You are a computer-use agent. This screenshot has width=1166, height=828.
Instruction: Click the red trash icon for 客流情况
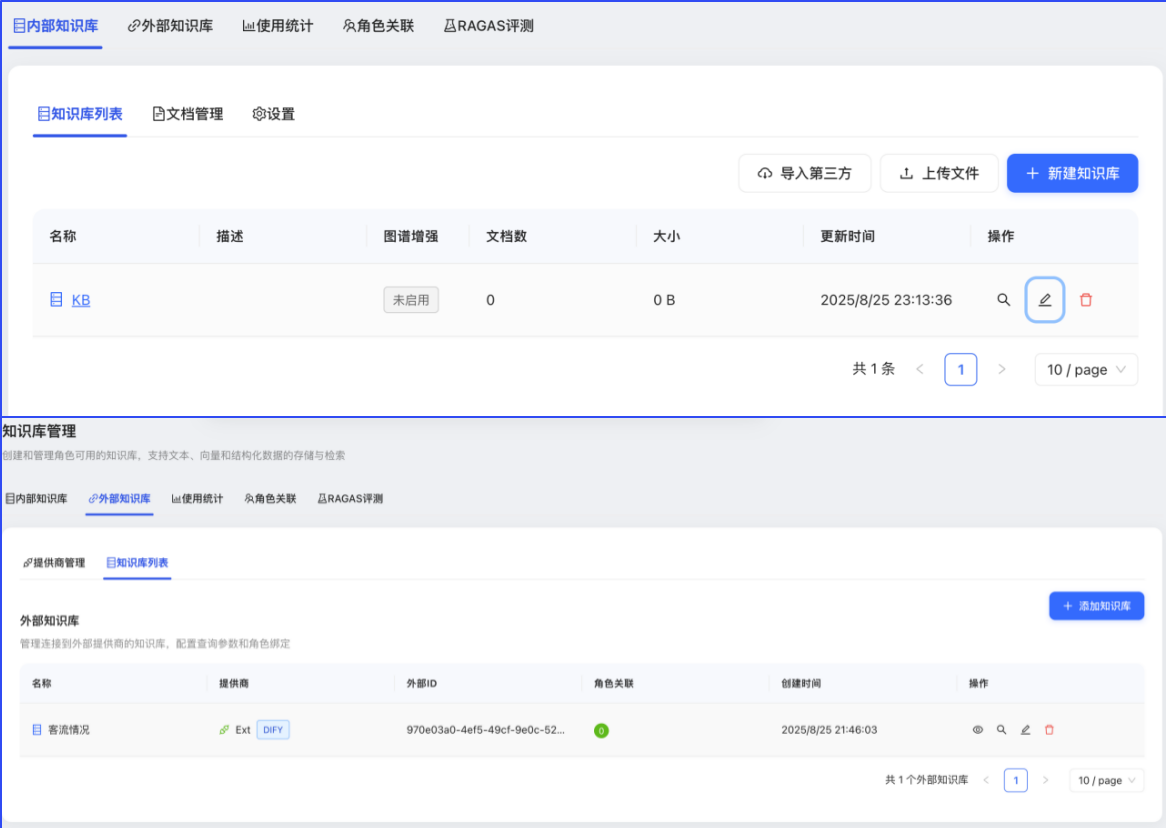click(1049, 730)
